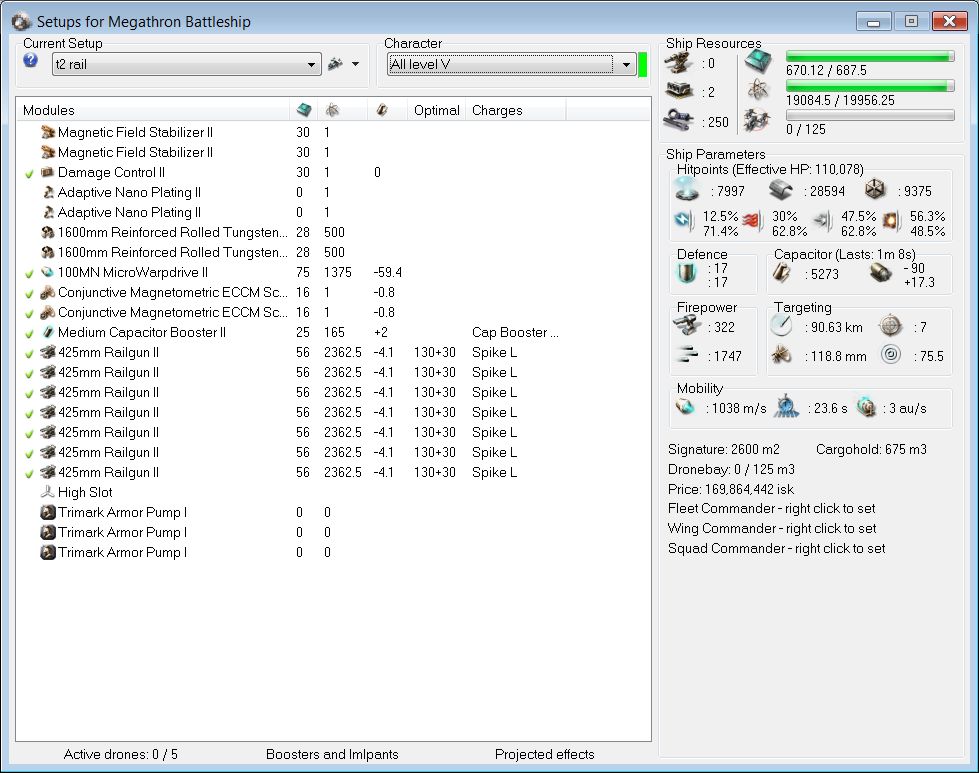The width and height of the screenshot is (979, 773).
Task: Click the CPU usage bar 670.12 / 687.5
Action: (x=870, y=56)
